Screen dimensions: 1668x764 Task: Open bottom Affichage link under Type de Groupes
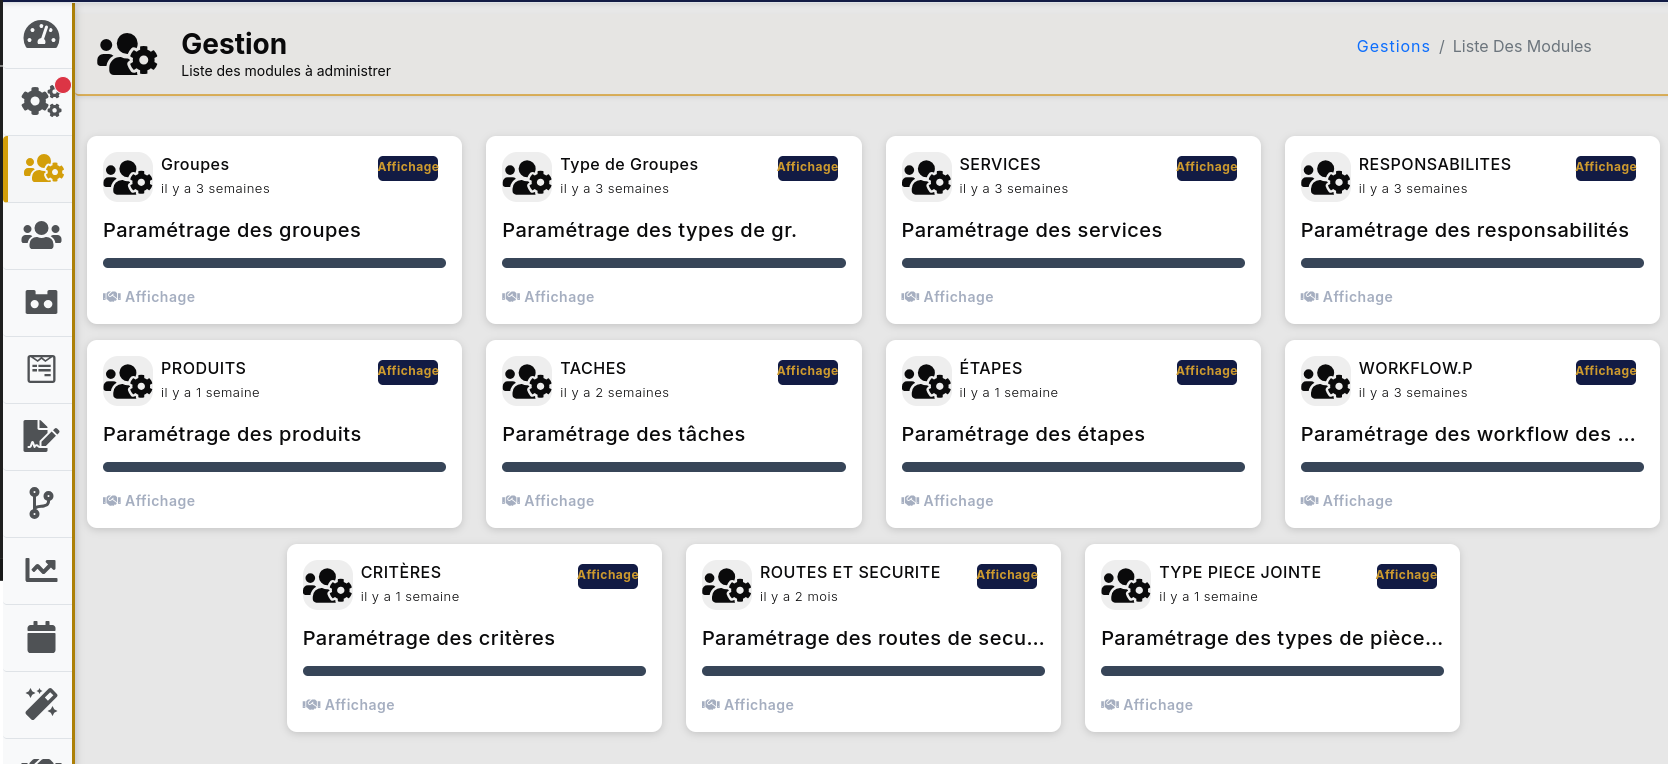click(548, 297)
